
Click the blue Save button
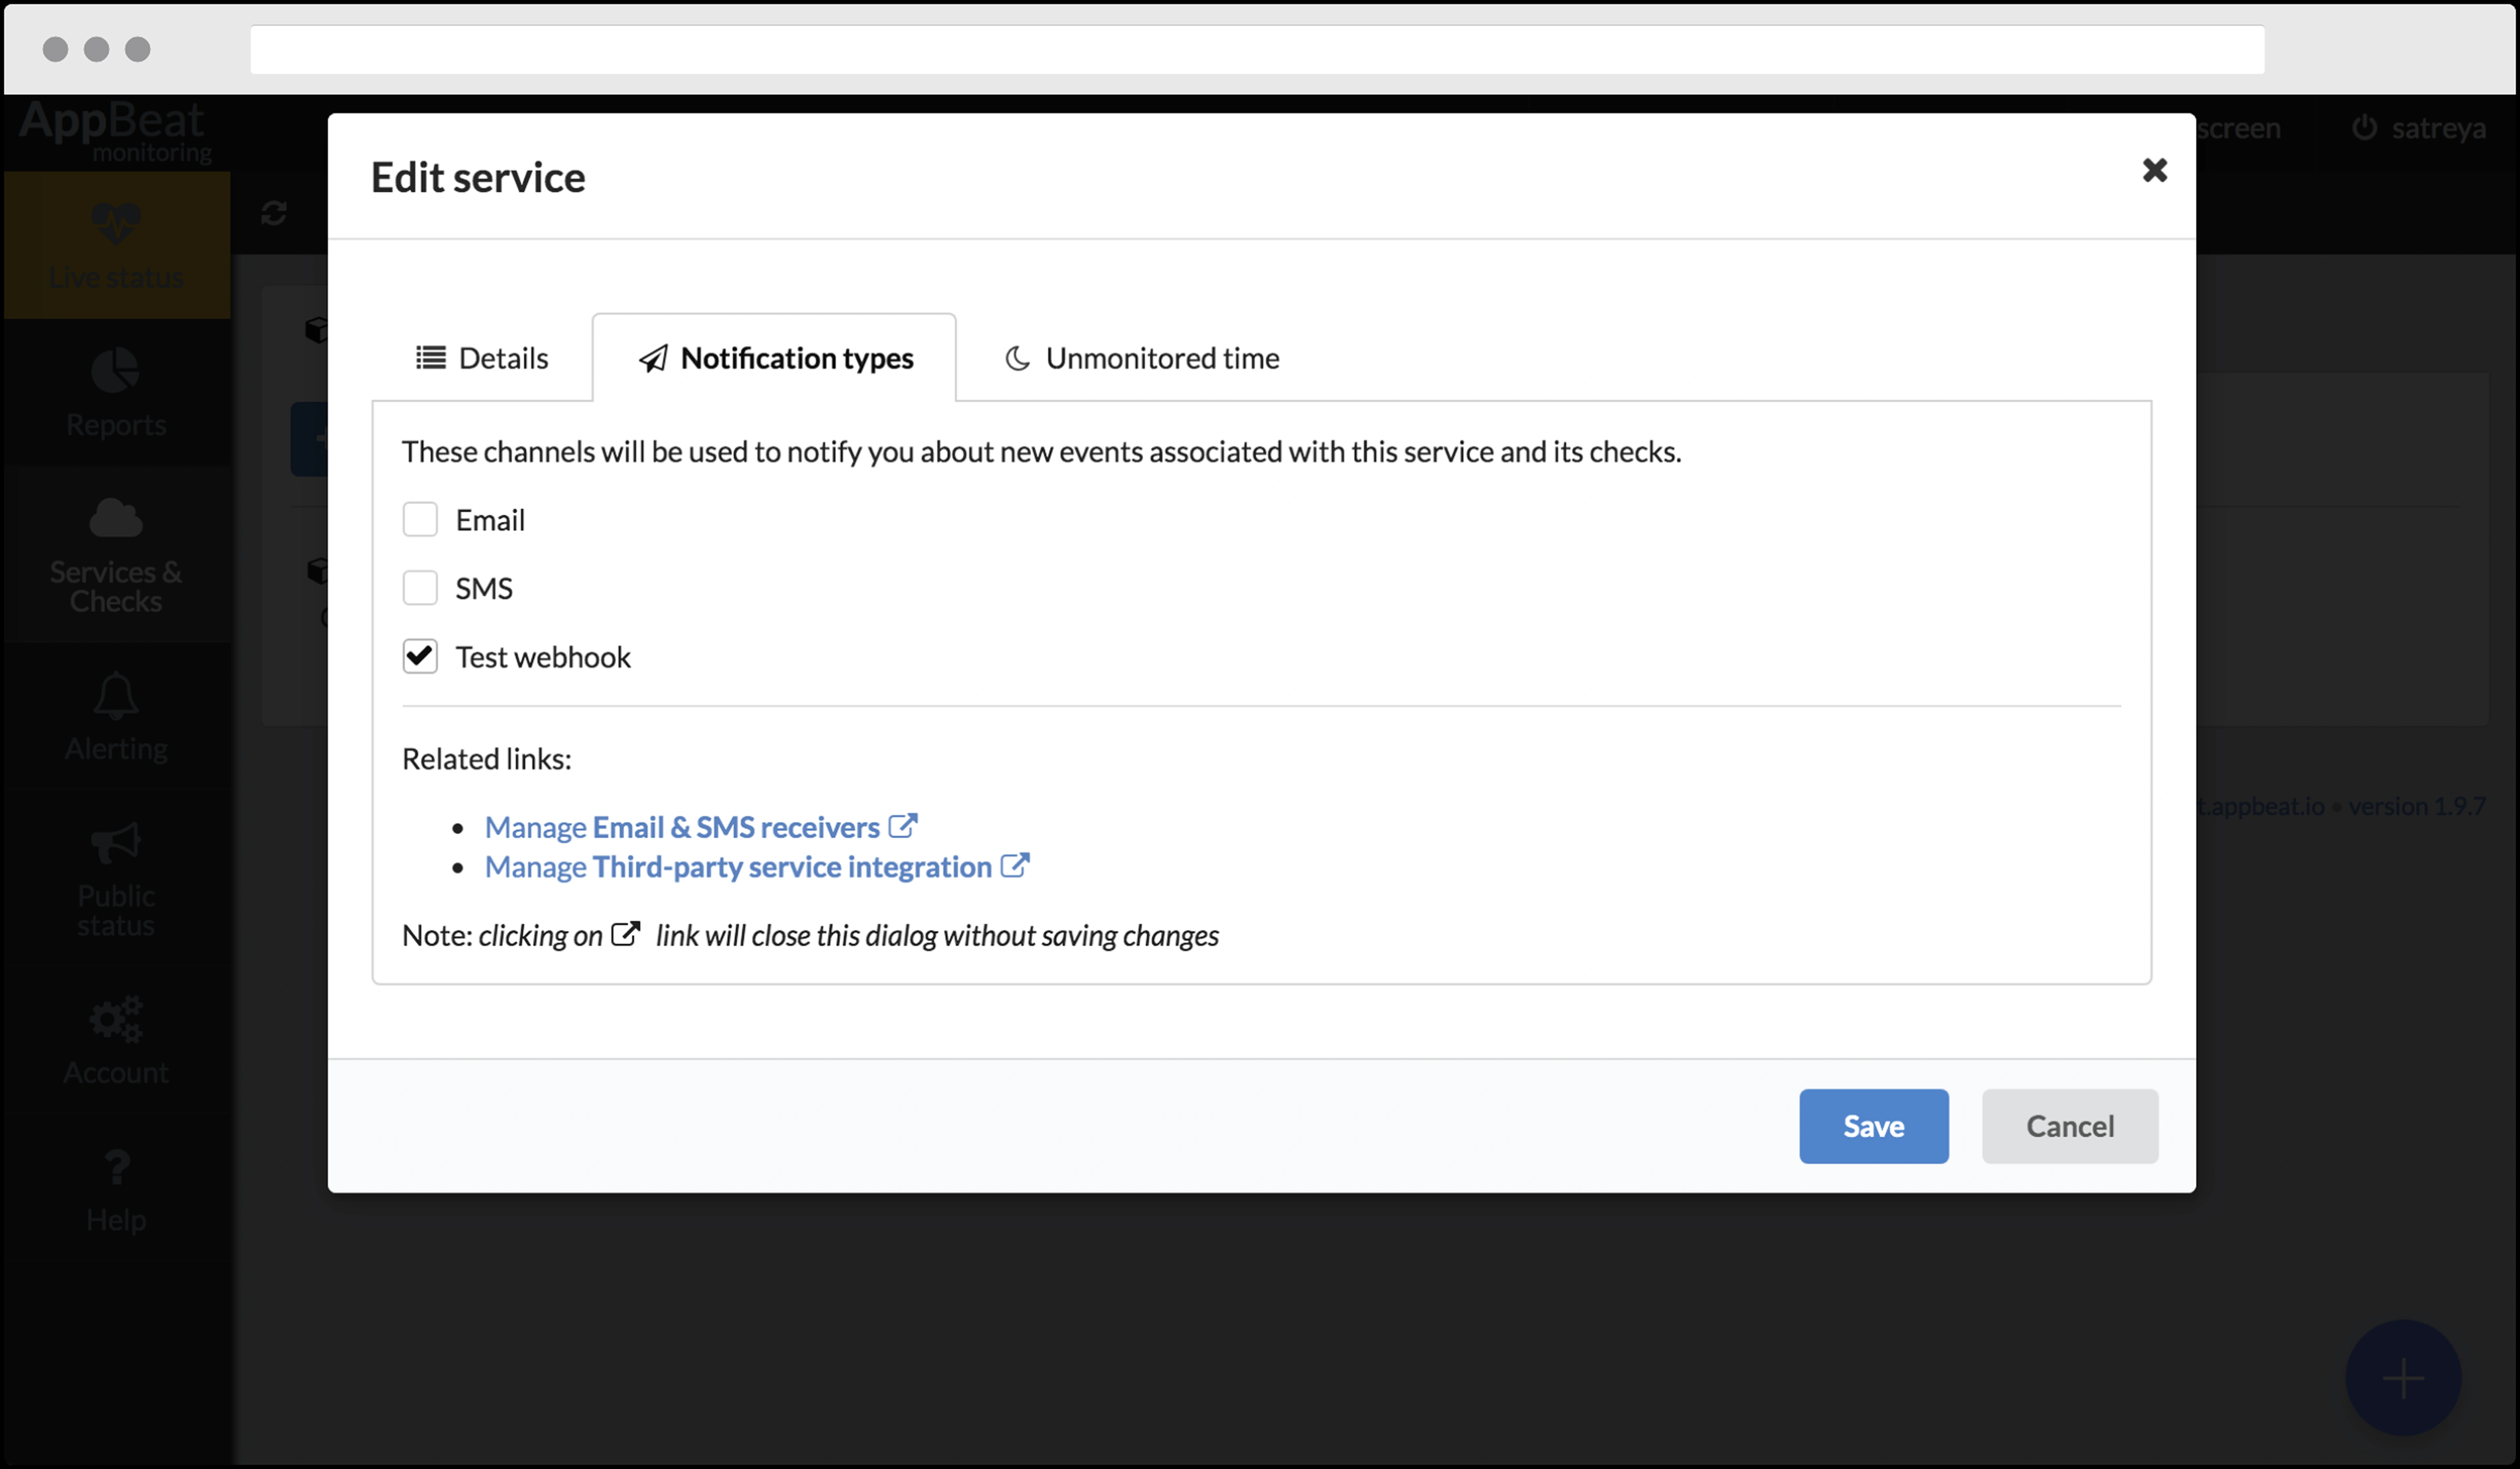1873,1126
